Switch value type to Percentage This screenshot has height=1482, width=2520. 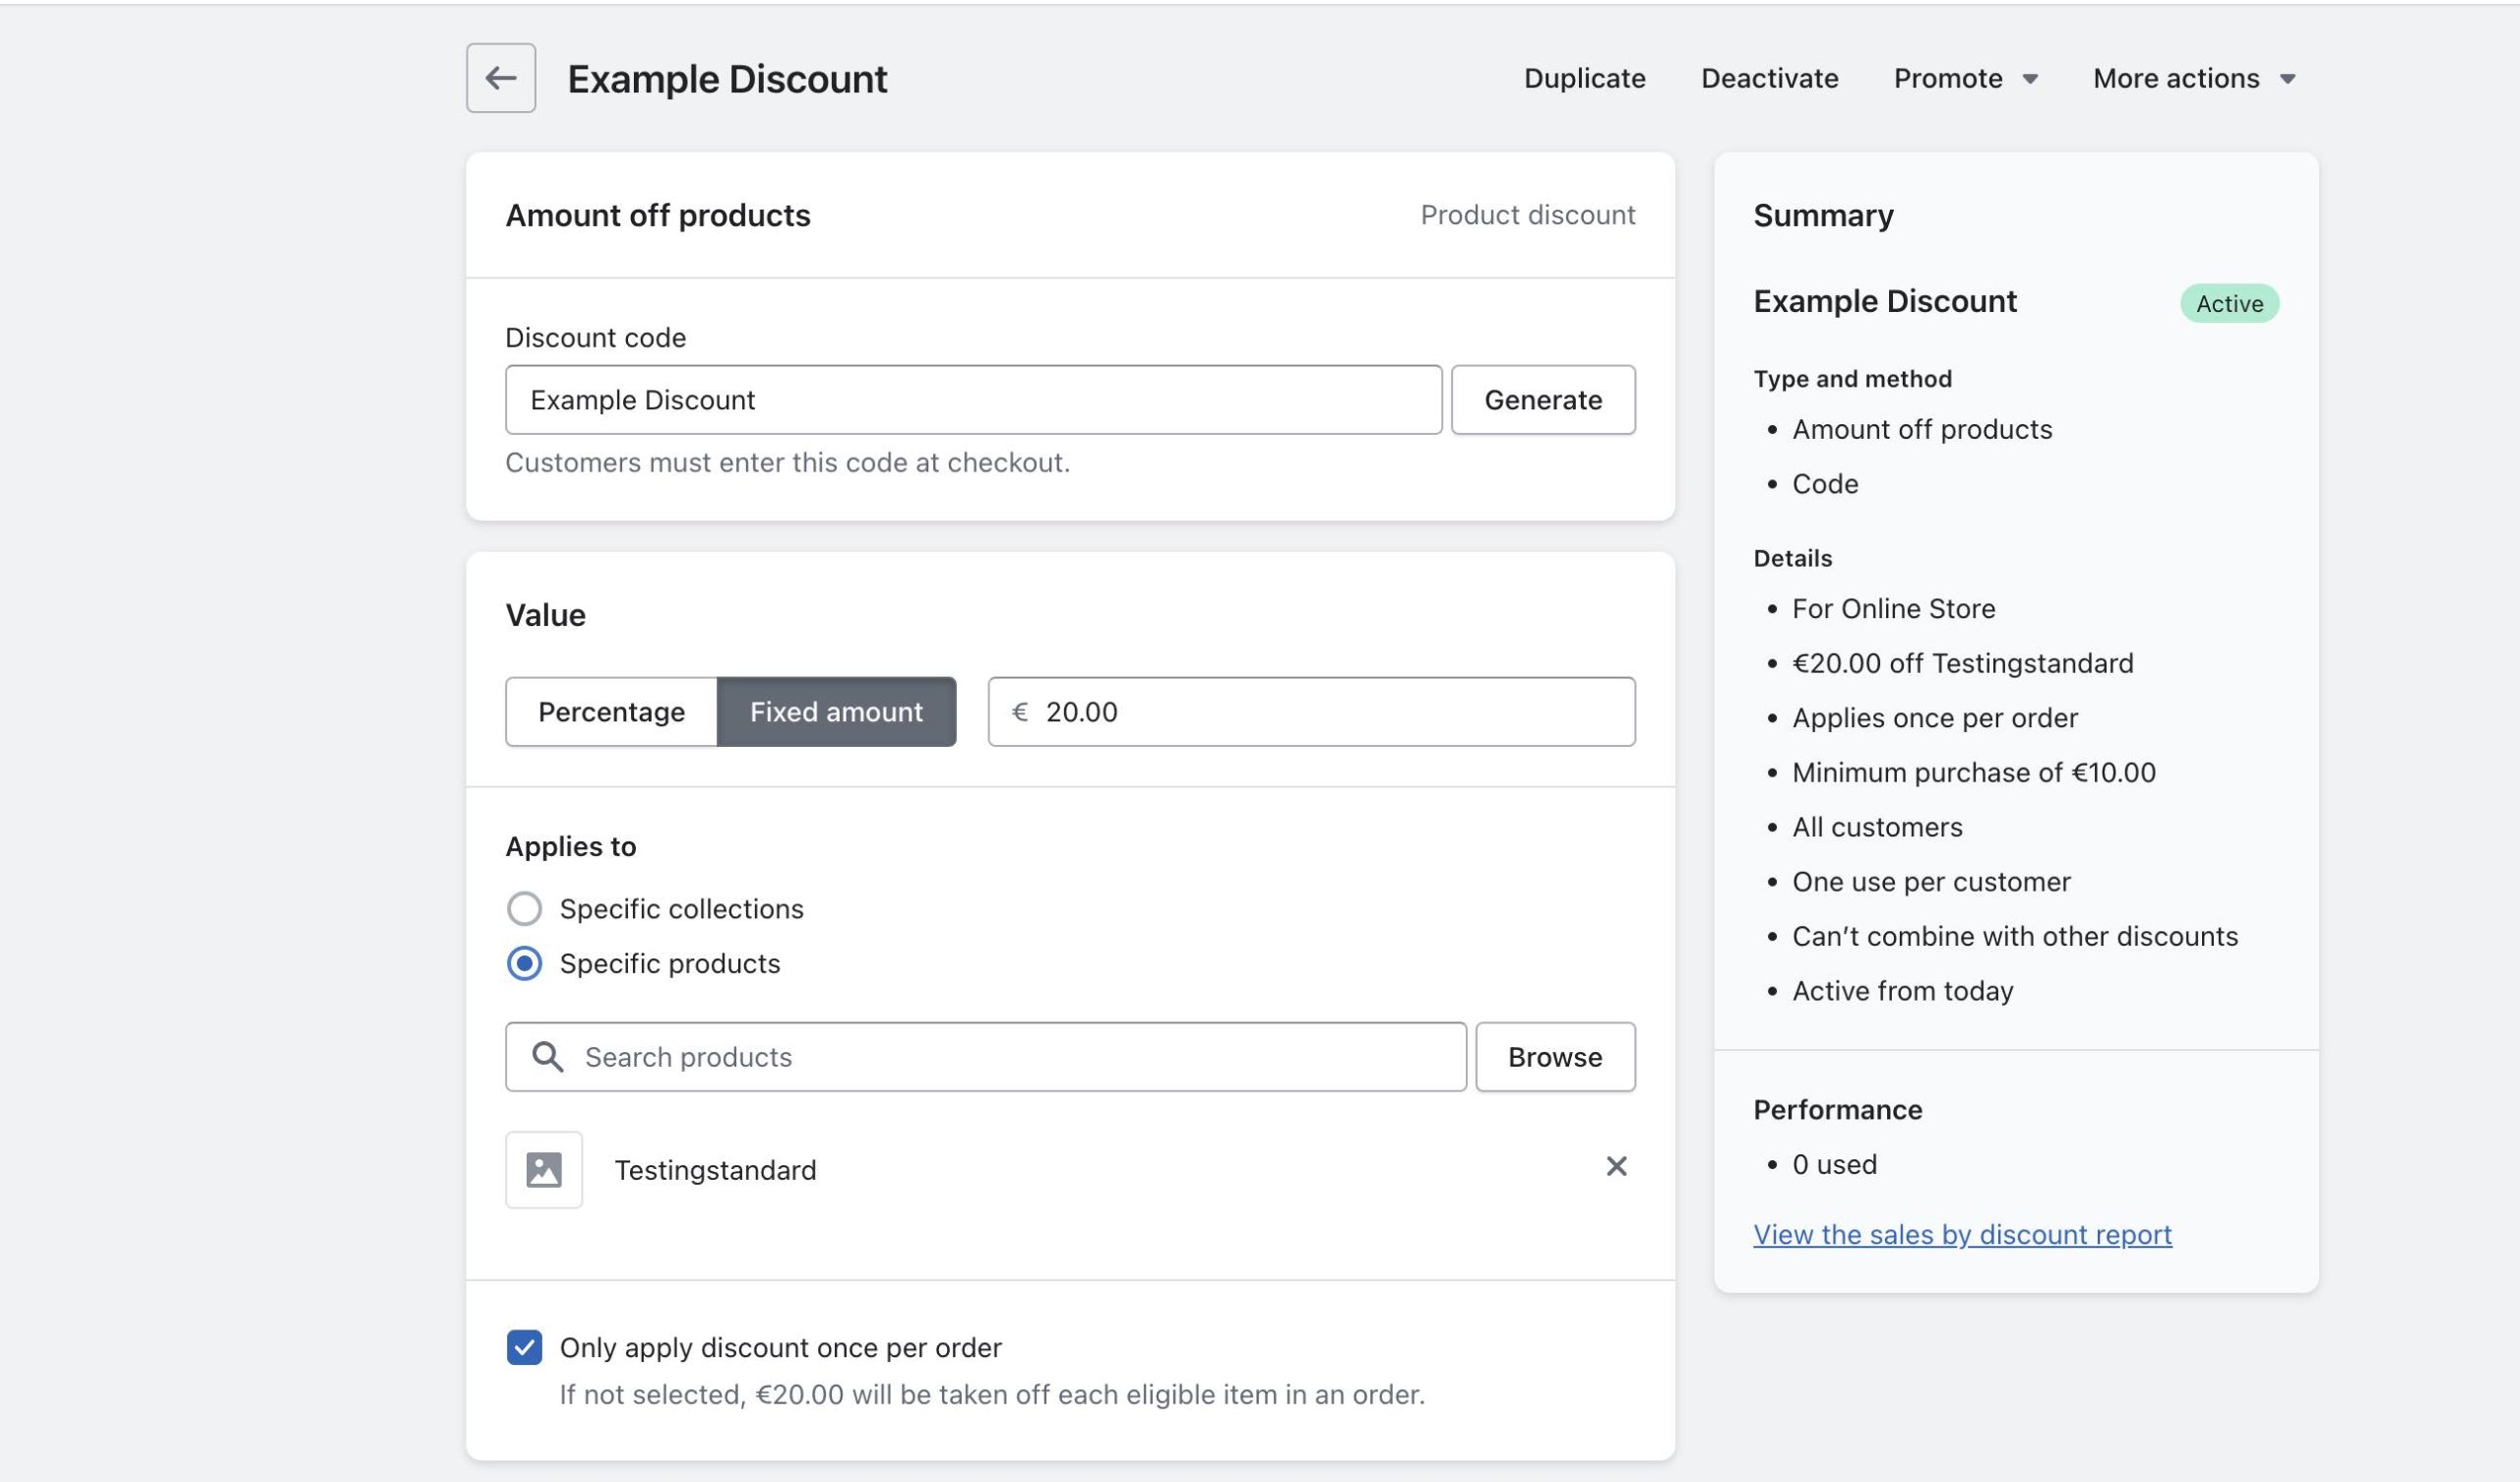coord(611,711)
